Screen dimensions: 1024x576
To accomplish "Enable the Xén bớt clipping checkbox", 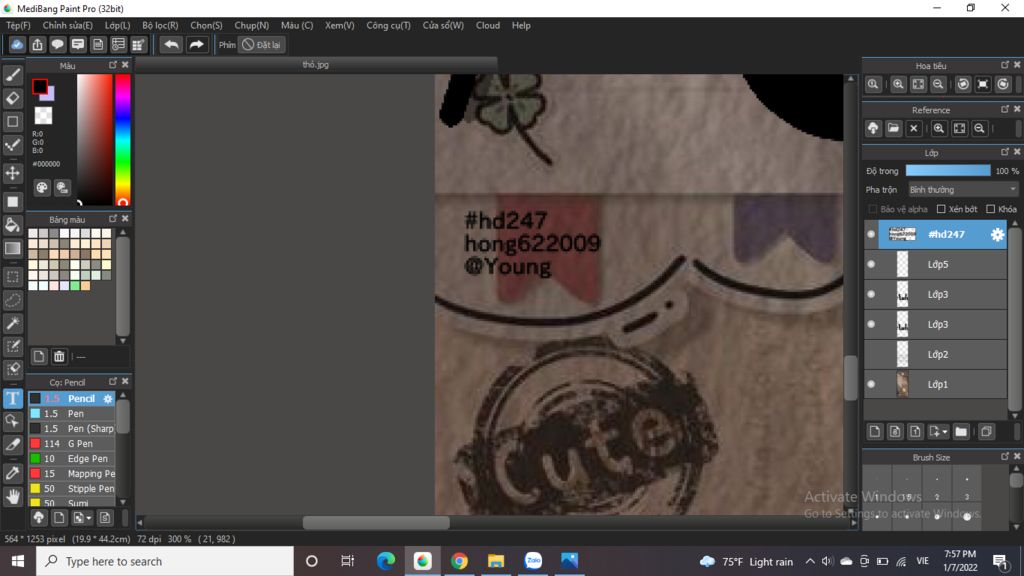I will [x=941, y=209].
